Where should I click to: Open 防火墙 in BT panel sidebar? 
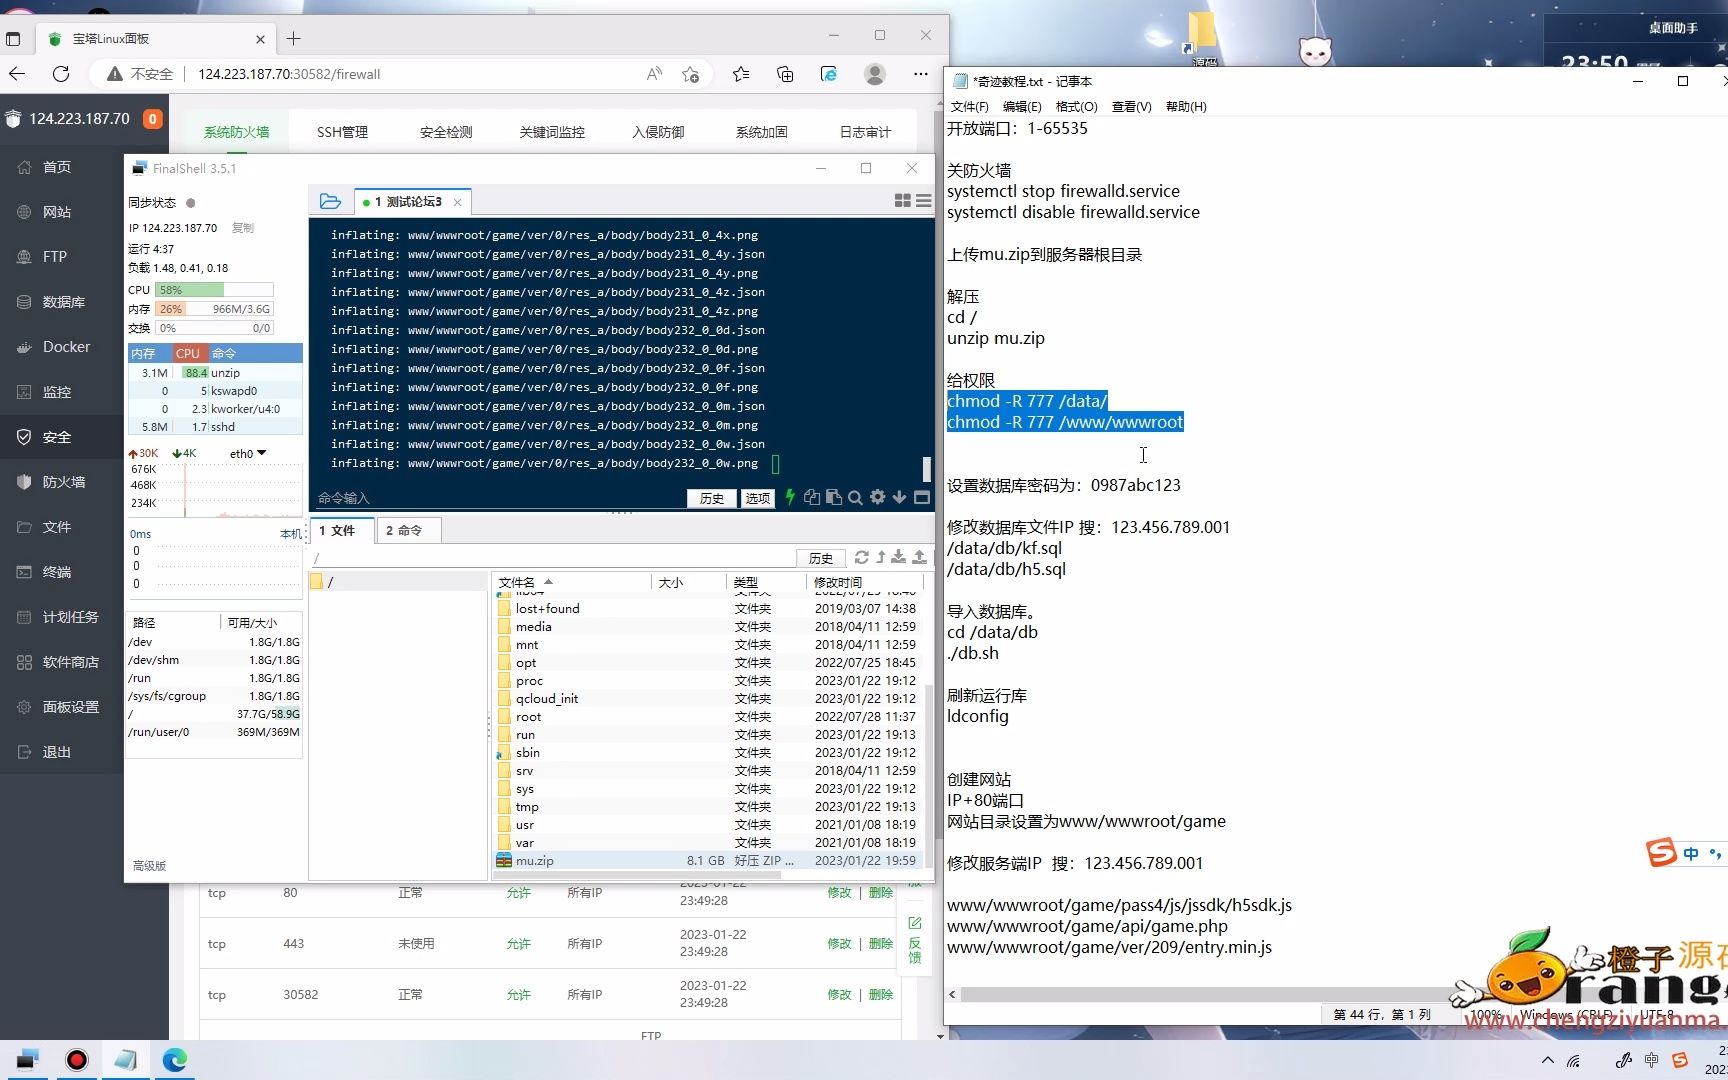[64, 482]
